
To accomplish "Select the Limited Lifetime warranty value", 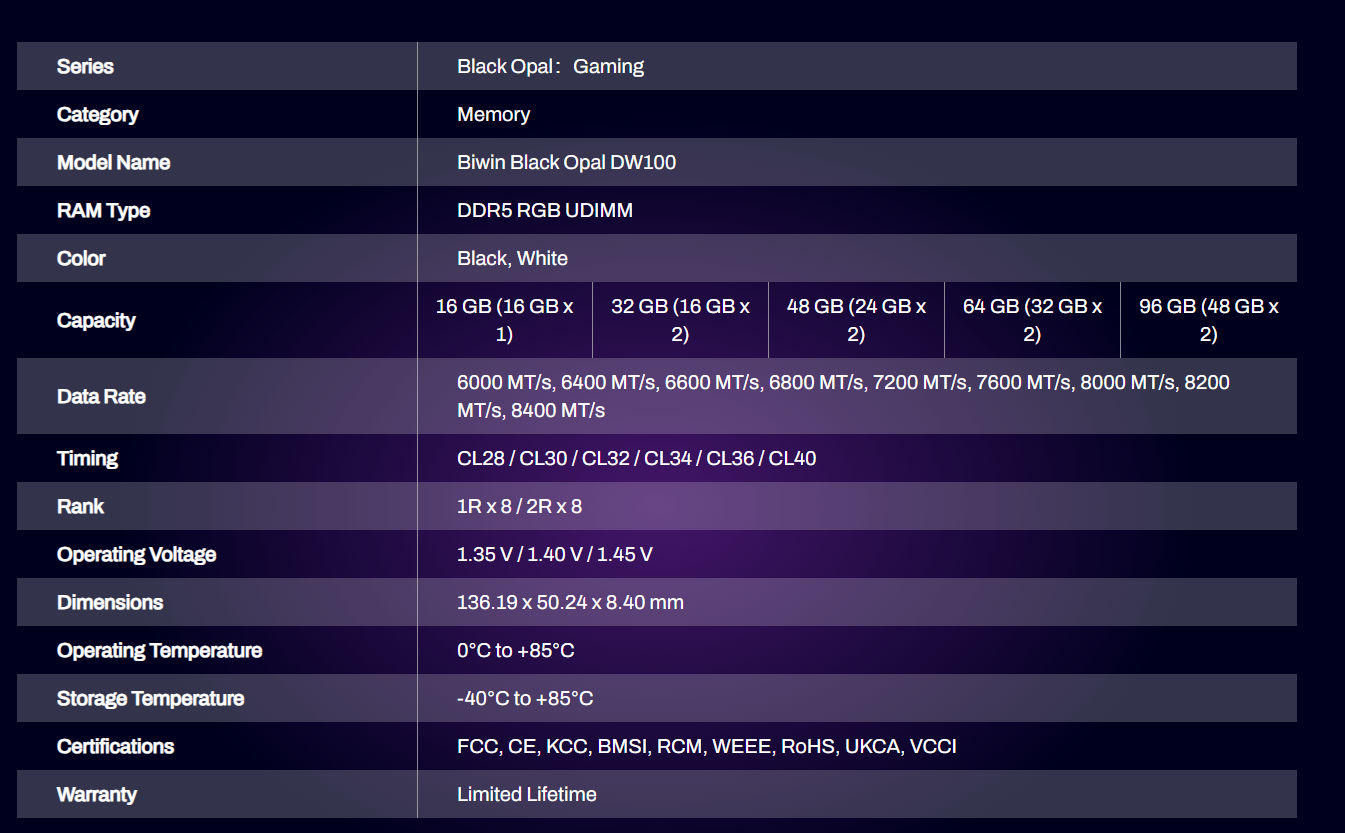I will pos(526,795).
